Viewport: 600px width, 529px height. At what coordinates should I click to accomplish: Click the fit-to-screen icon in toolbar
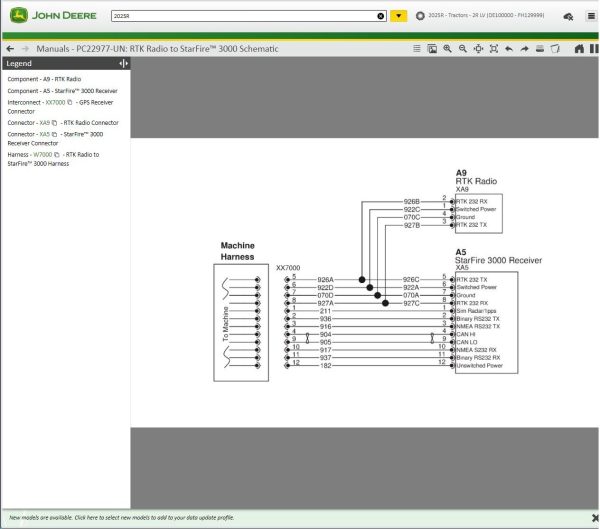click(494, 49)
